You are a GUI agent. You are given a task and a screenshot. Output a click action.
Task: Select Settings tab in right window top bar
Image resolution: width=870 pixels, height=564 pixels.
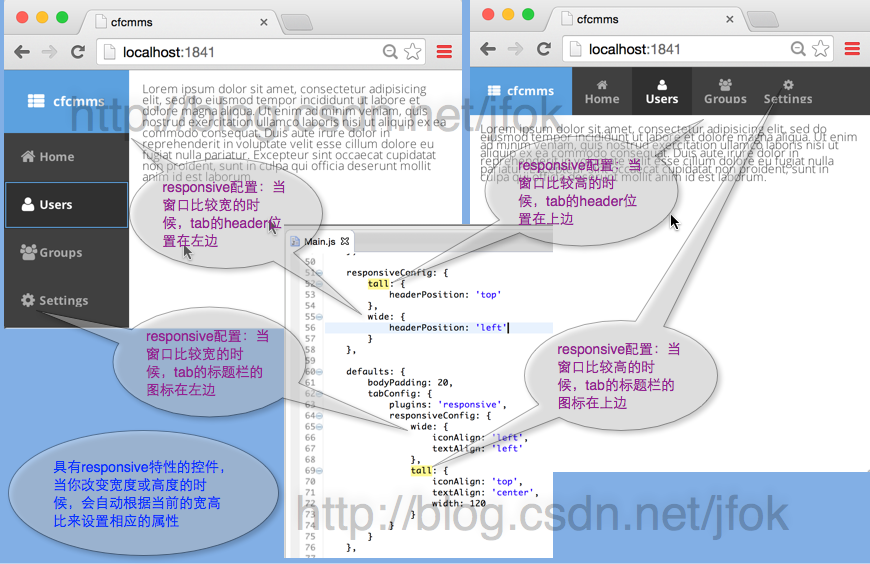(x=788, y=92)
